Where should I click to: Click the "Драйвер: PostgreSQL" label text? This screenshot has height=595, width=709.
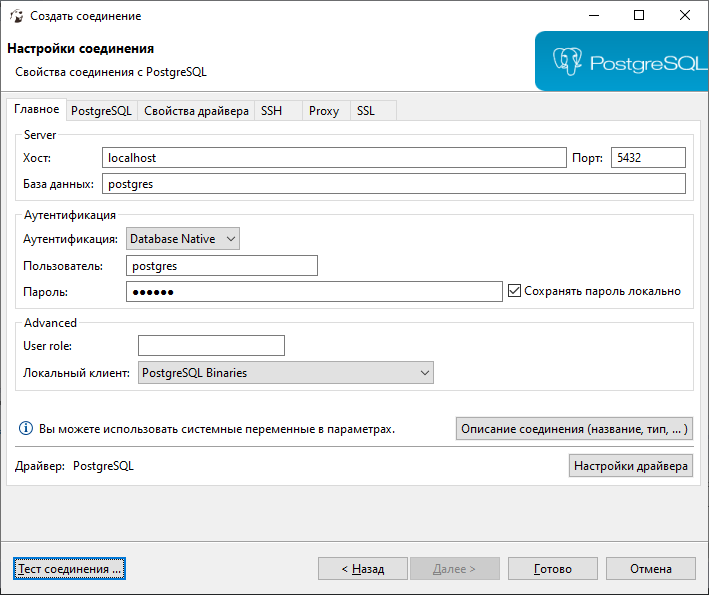pyautogui.click(x=74, y=466)
